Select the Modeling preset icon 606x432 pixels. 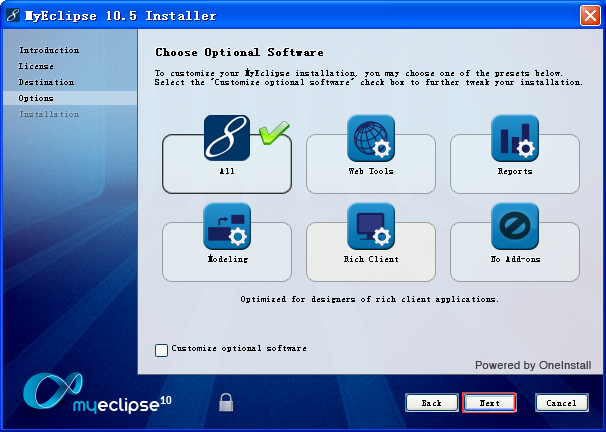click(x=227, y=226)
